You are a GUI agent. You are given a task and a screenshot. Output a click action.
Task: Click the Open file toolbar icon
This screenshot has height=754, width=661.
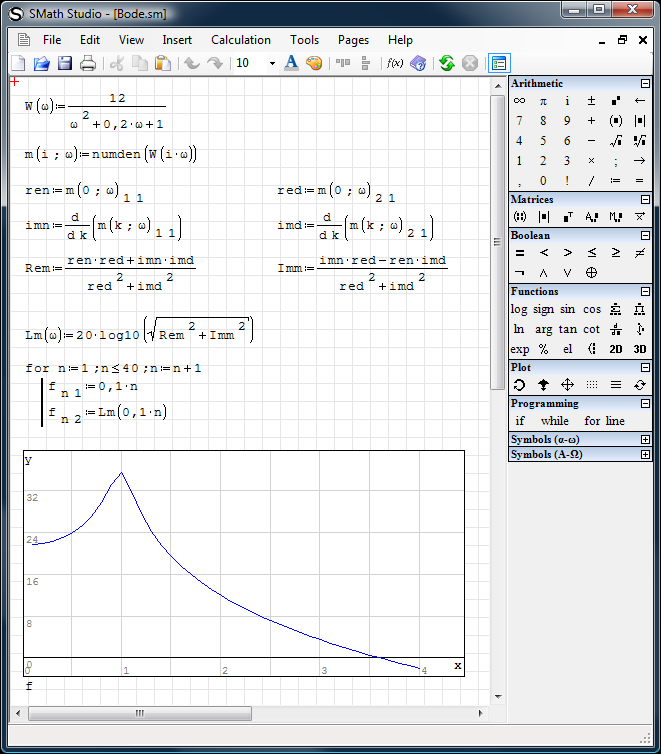pyautogui.click(x=41, y=64)
